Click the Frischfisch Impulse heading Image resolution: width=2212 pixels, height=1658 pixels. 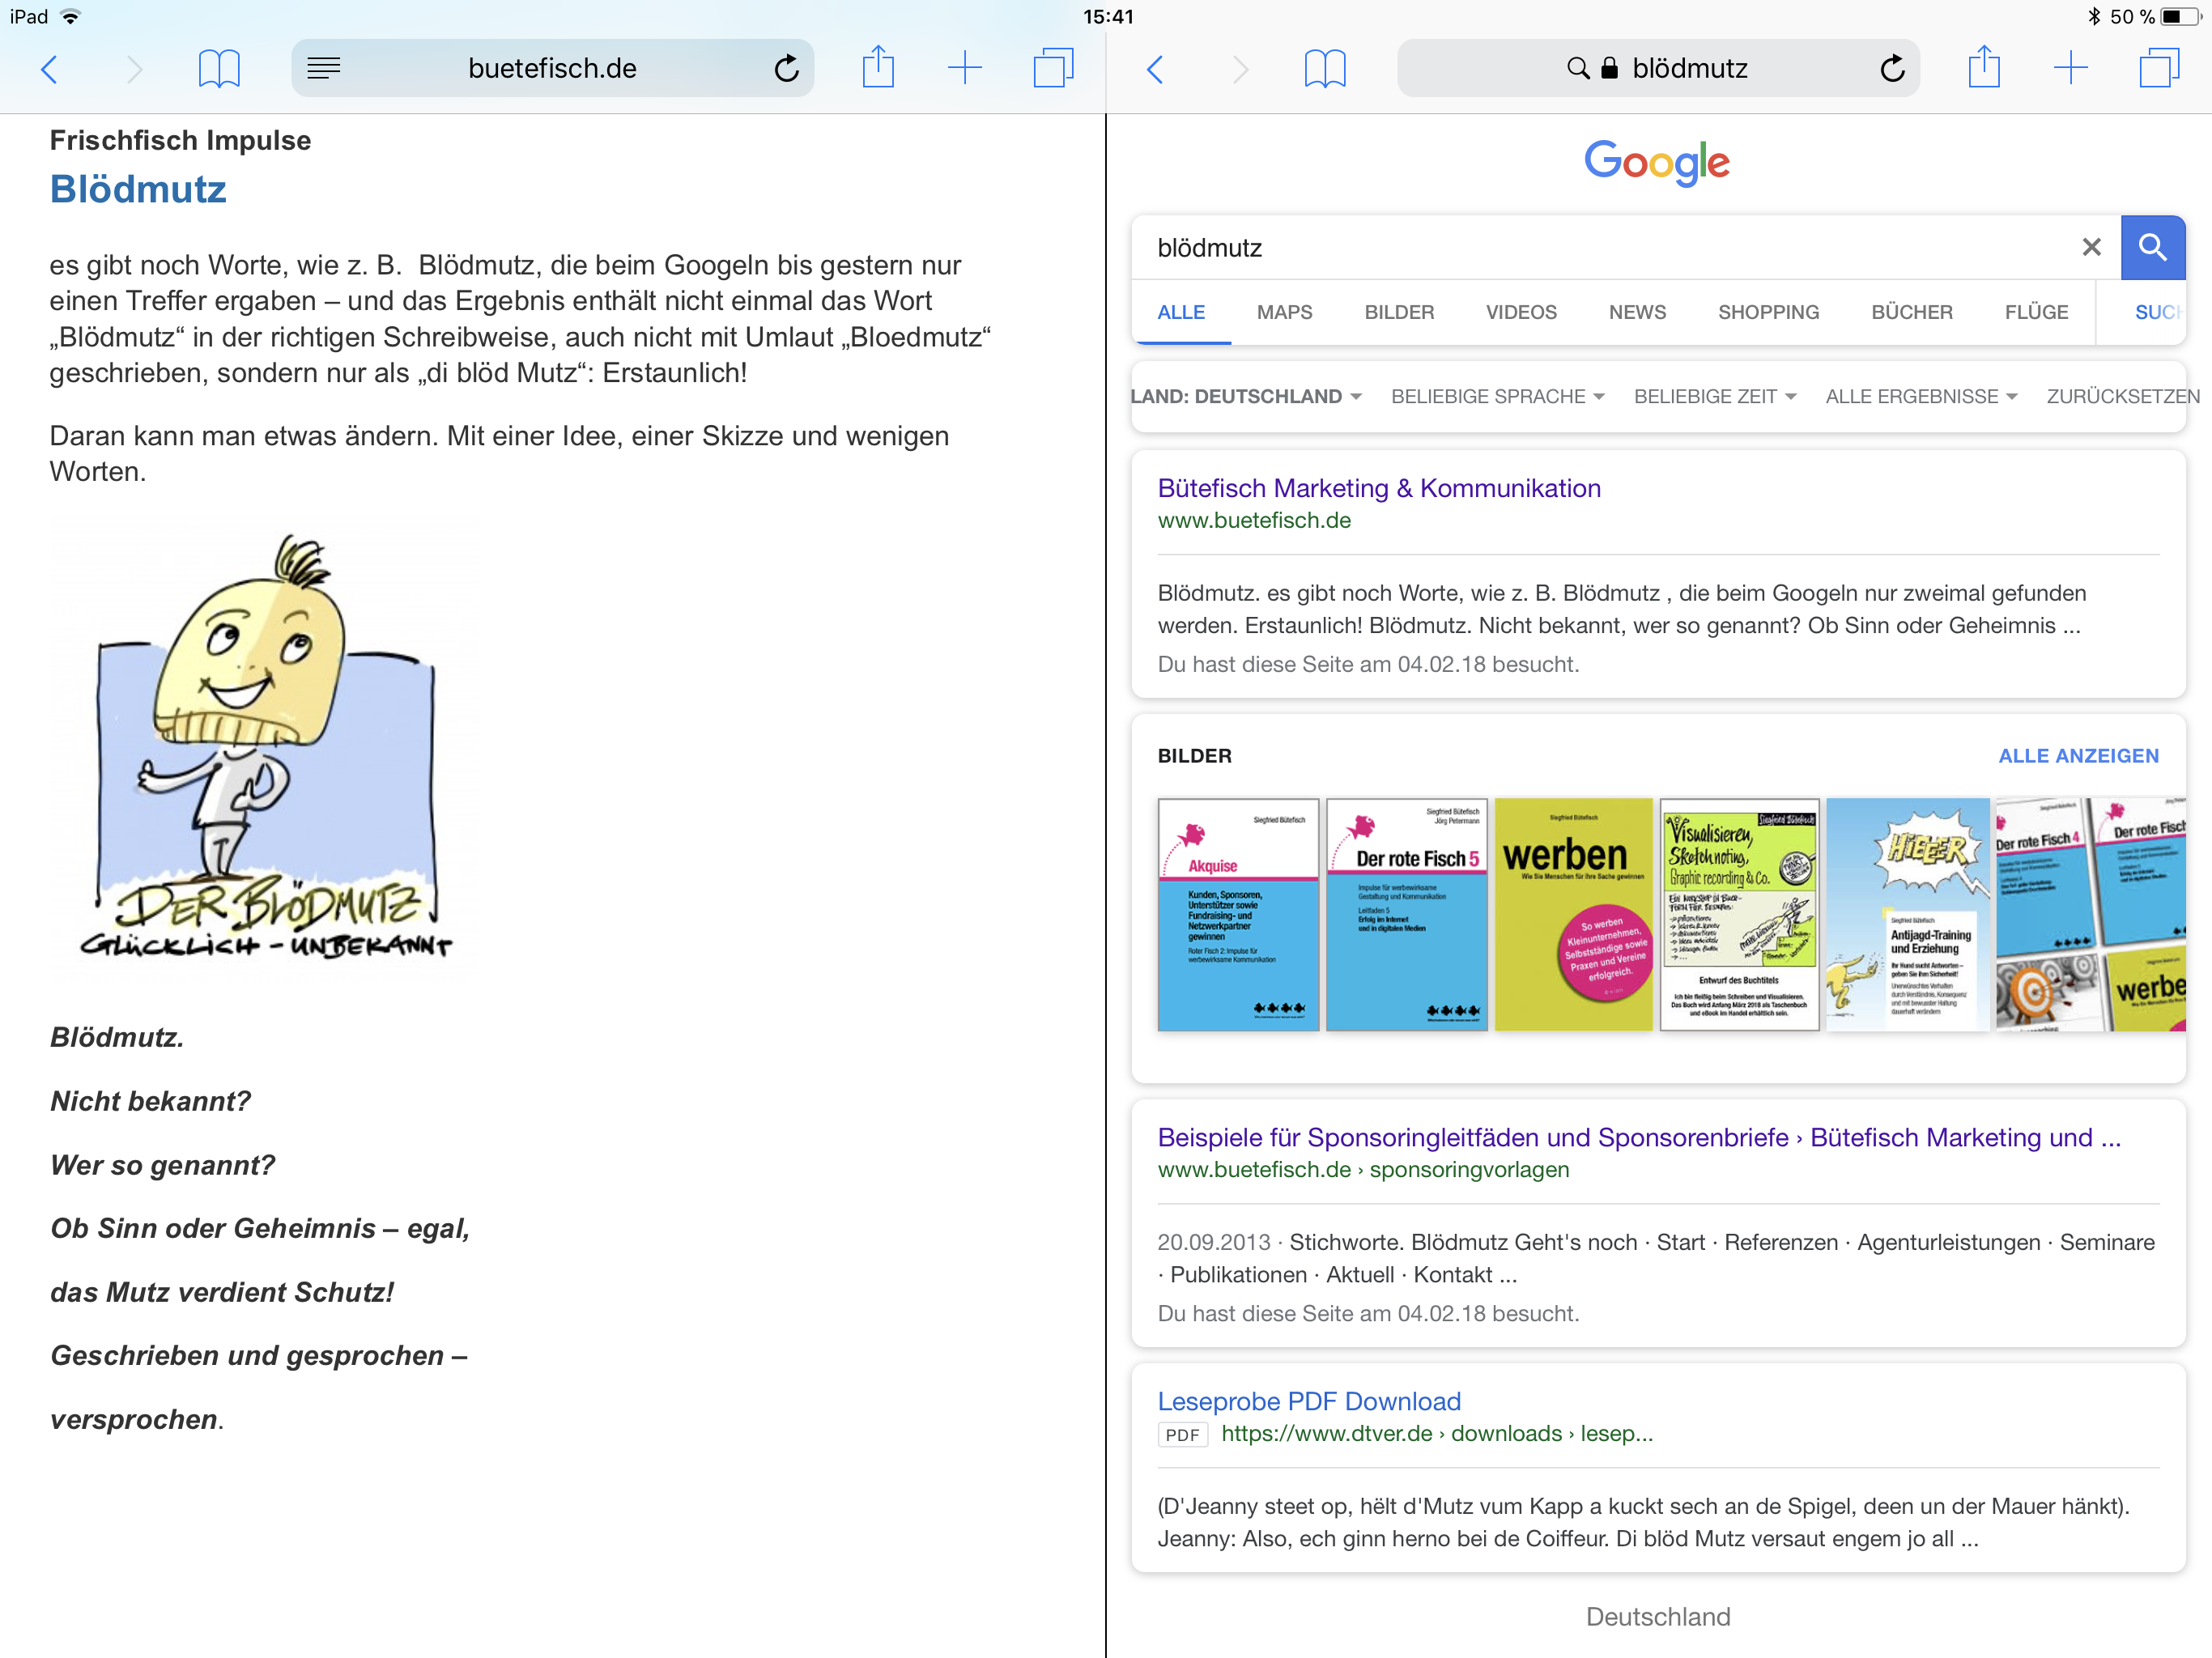click(x=180, y=140)
